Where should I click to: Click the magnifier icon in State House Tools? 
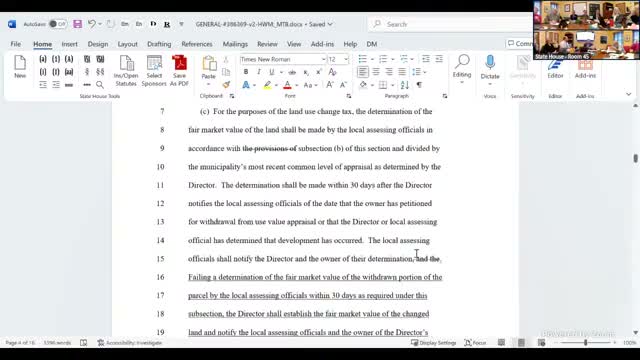[100, 85]
